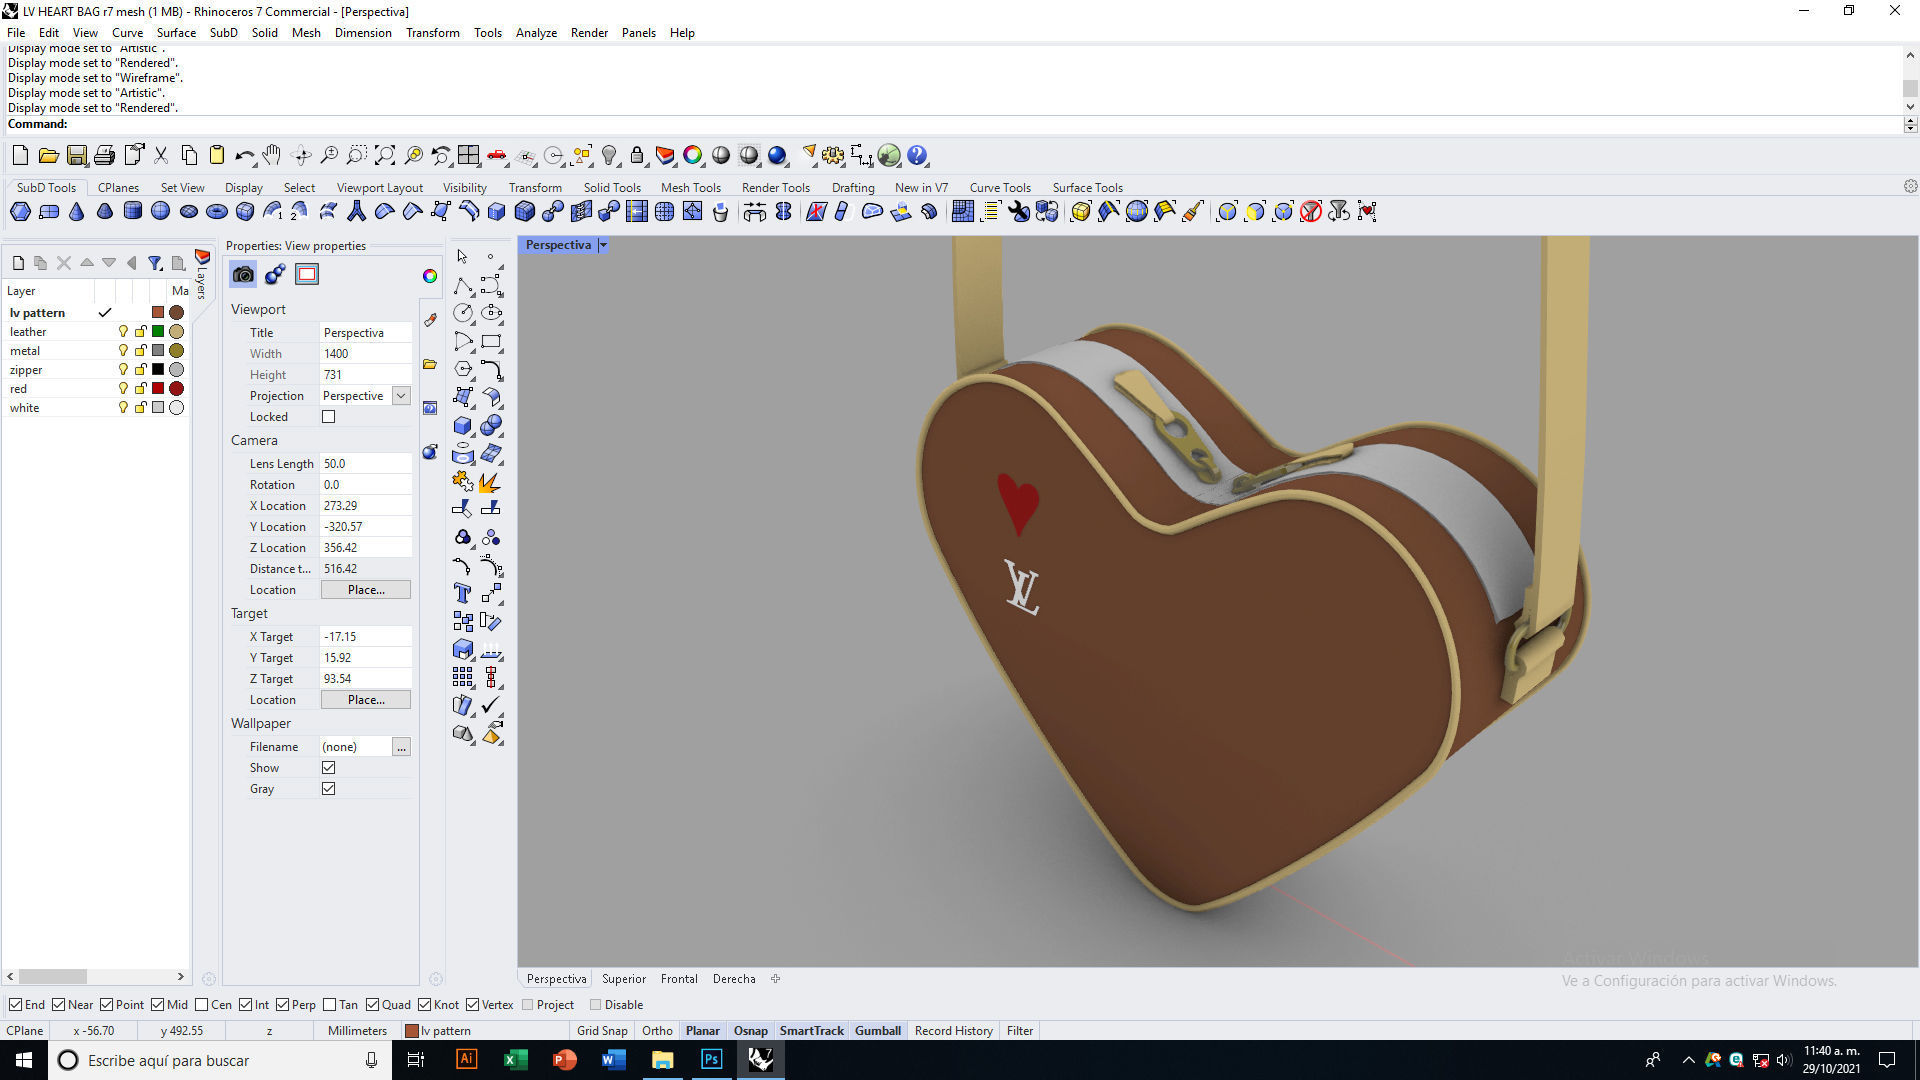Click the red layer color swatch
Image resolution: width=1920 pixels, height=1080 pixels.
pos(158,389)
